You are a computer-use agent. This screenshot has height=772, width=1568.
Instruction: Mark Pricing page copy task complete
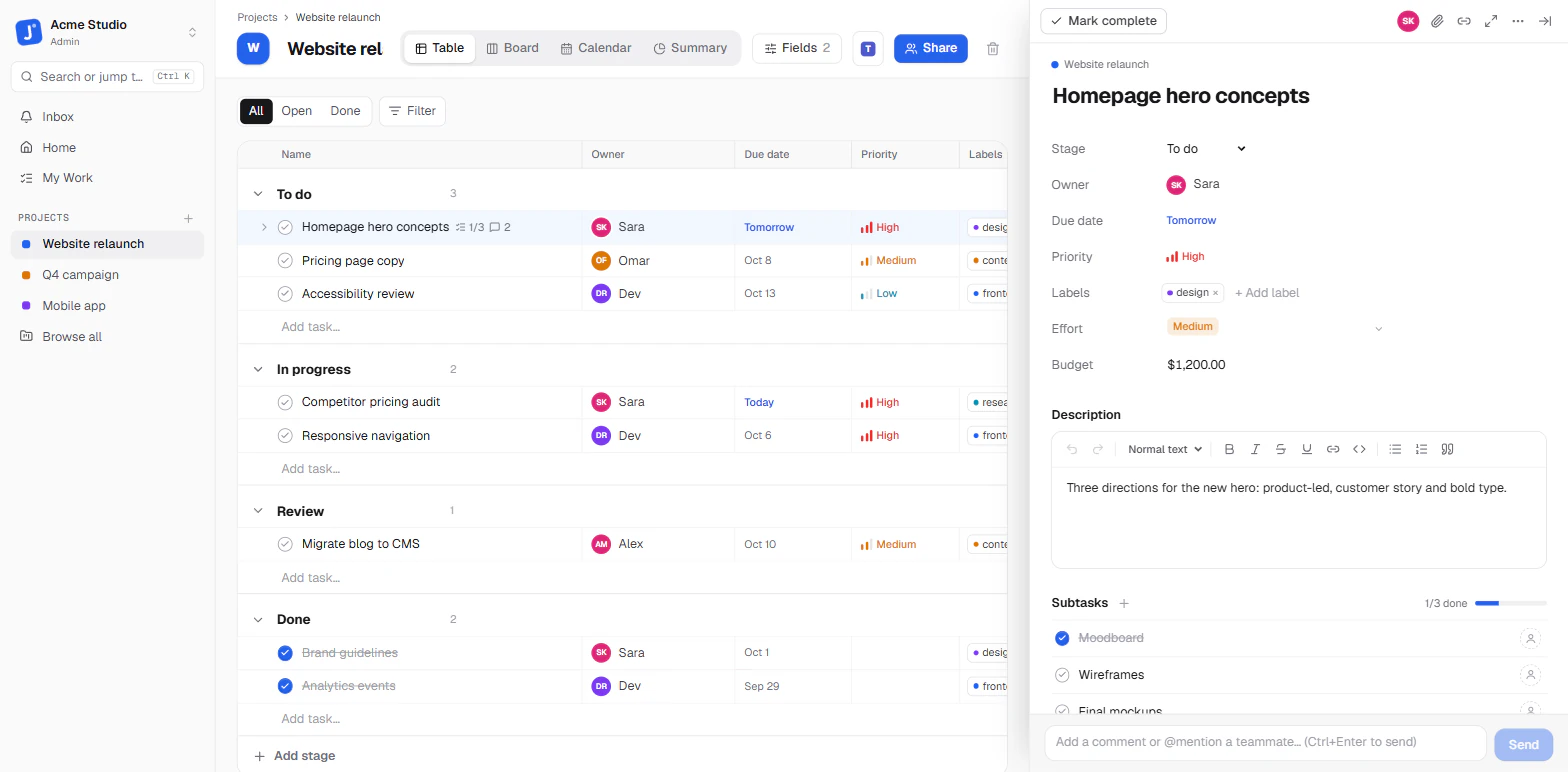tap(285, 261)
